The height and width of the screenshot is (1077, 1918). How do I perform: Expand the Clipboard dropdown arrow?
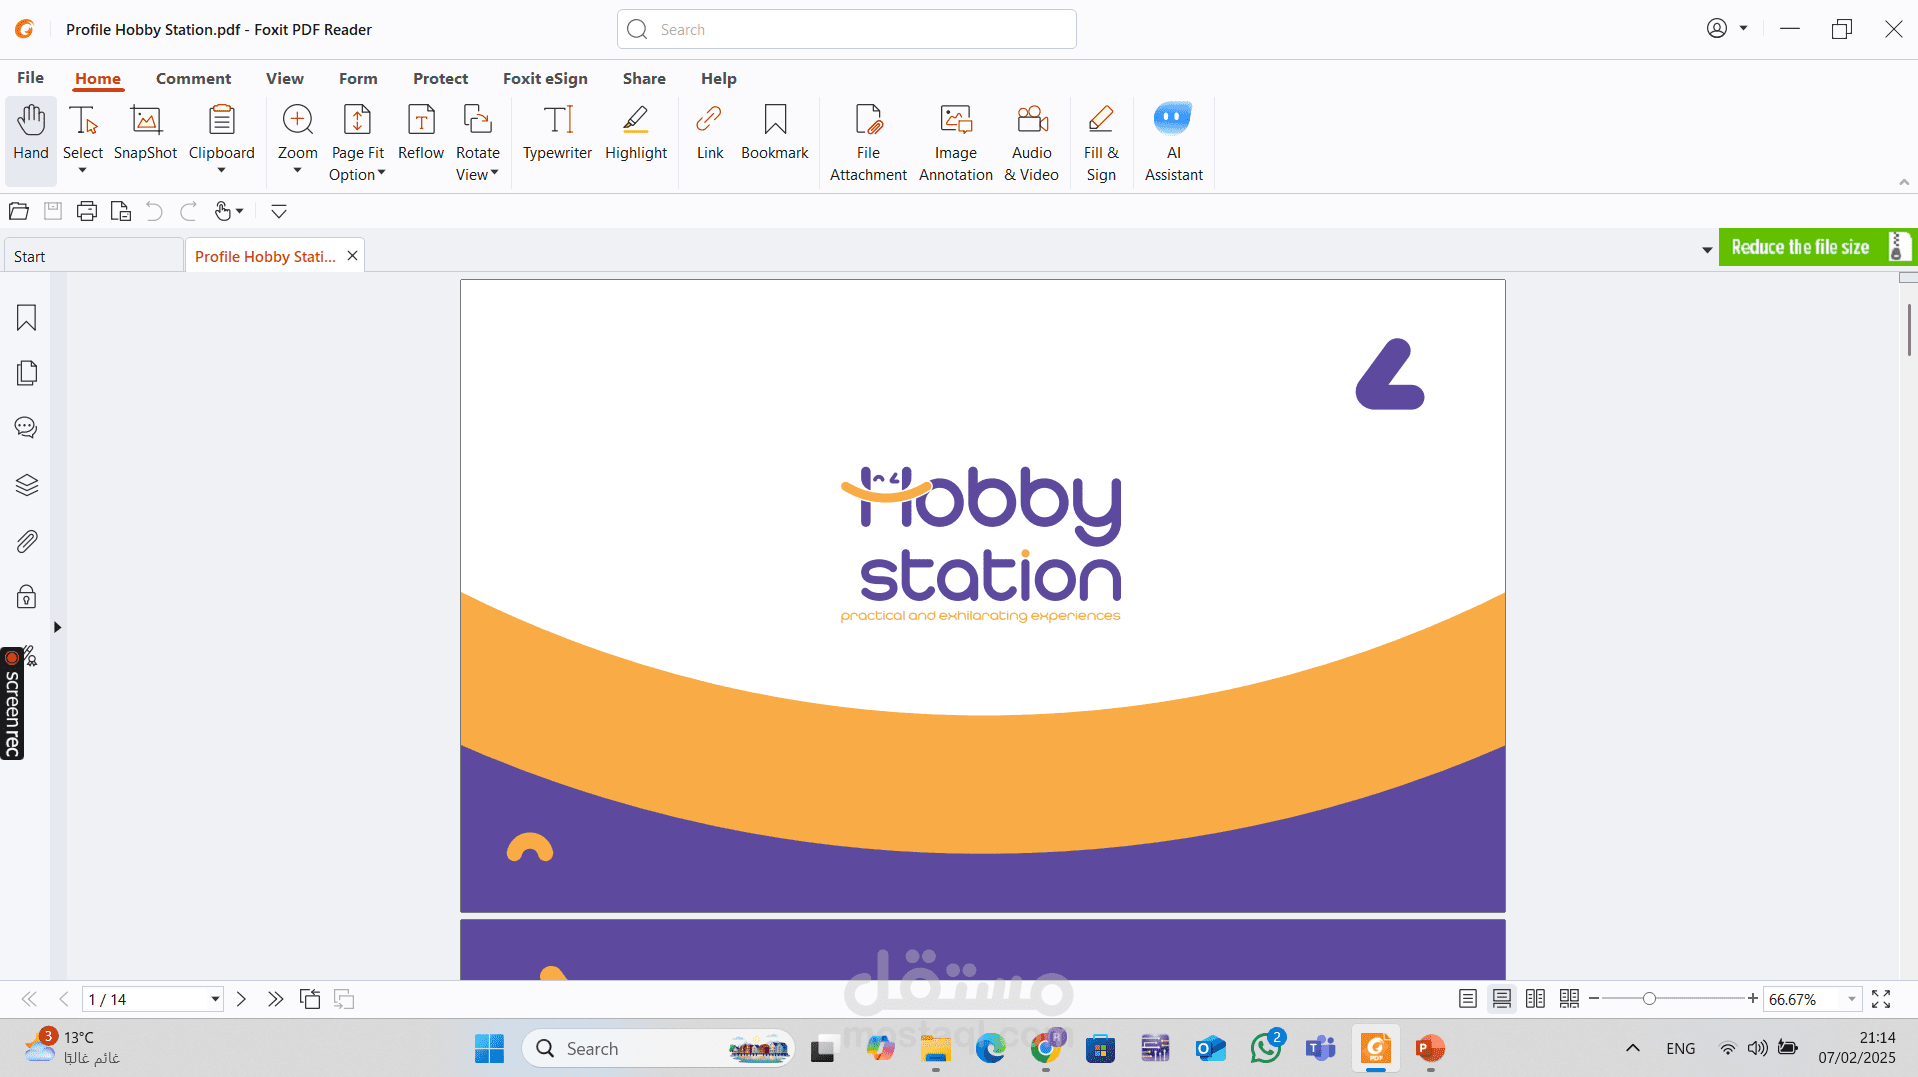pyautogui.click(x=221, y=171)
